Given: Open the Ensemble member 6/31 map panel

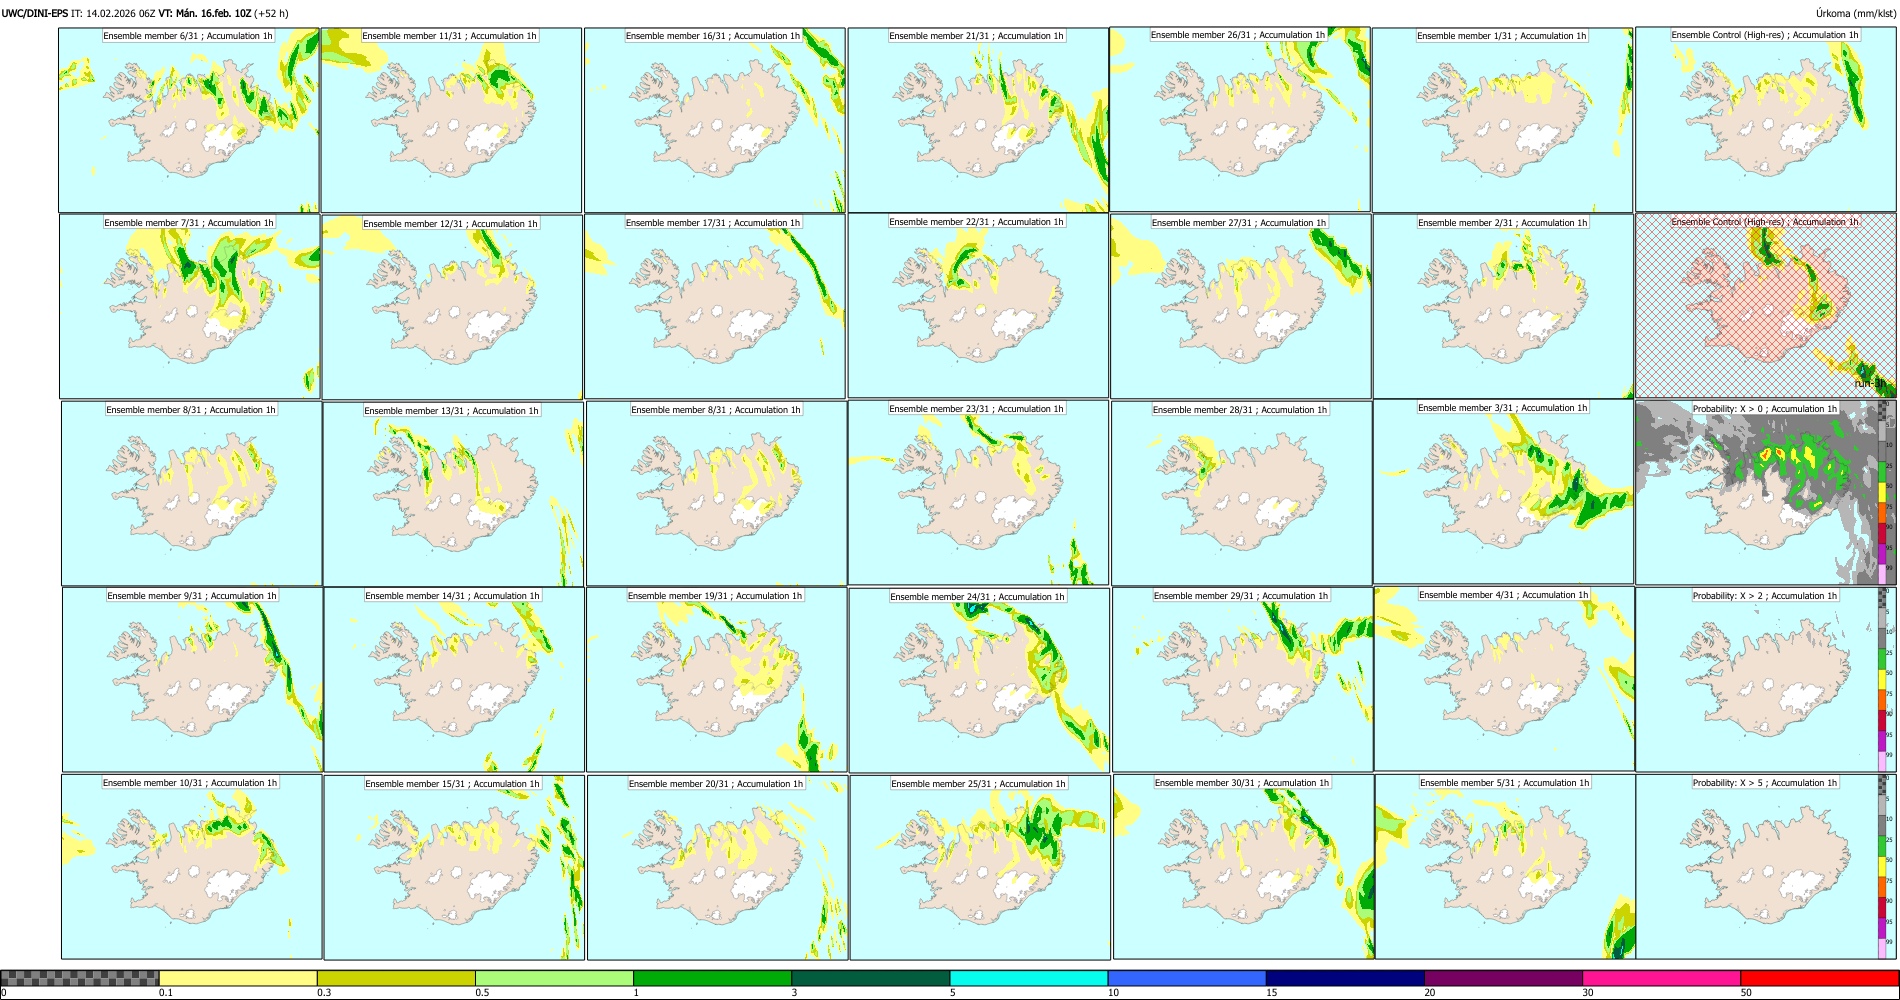Looking at the screenshot, I should [x=188, y=120].
